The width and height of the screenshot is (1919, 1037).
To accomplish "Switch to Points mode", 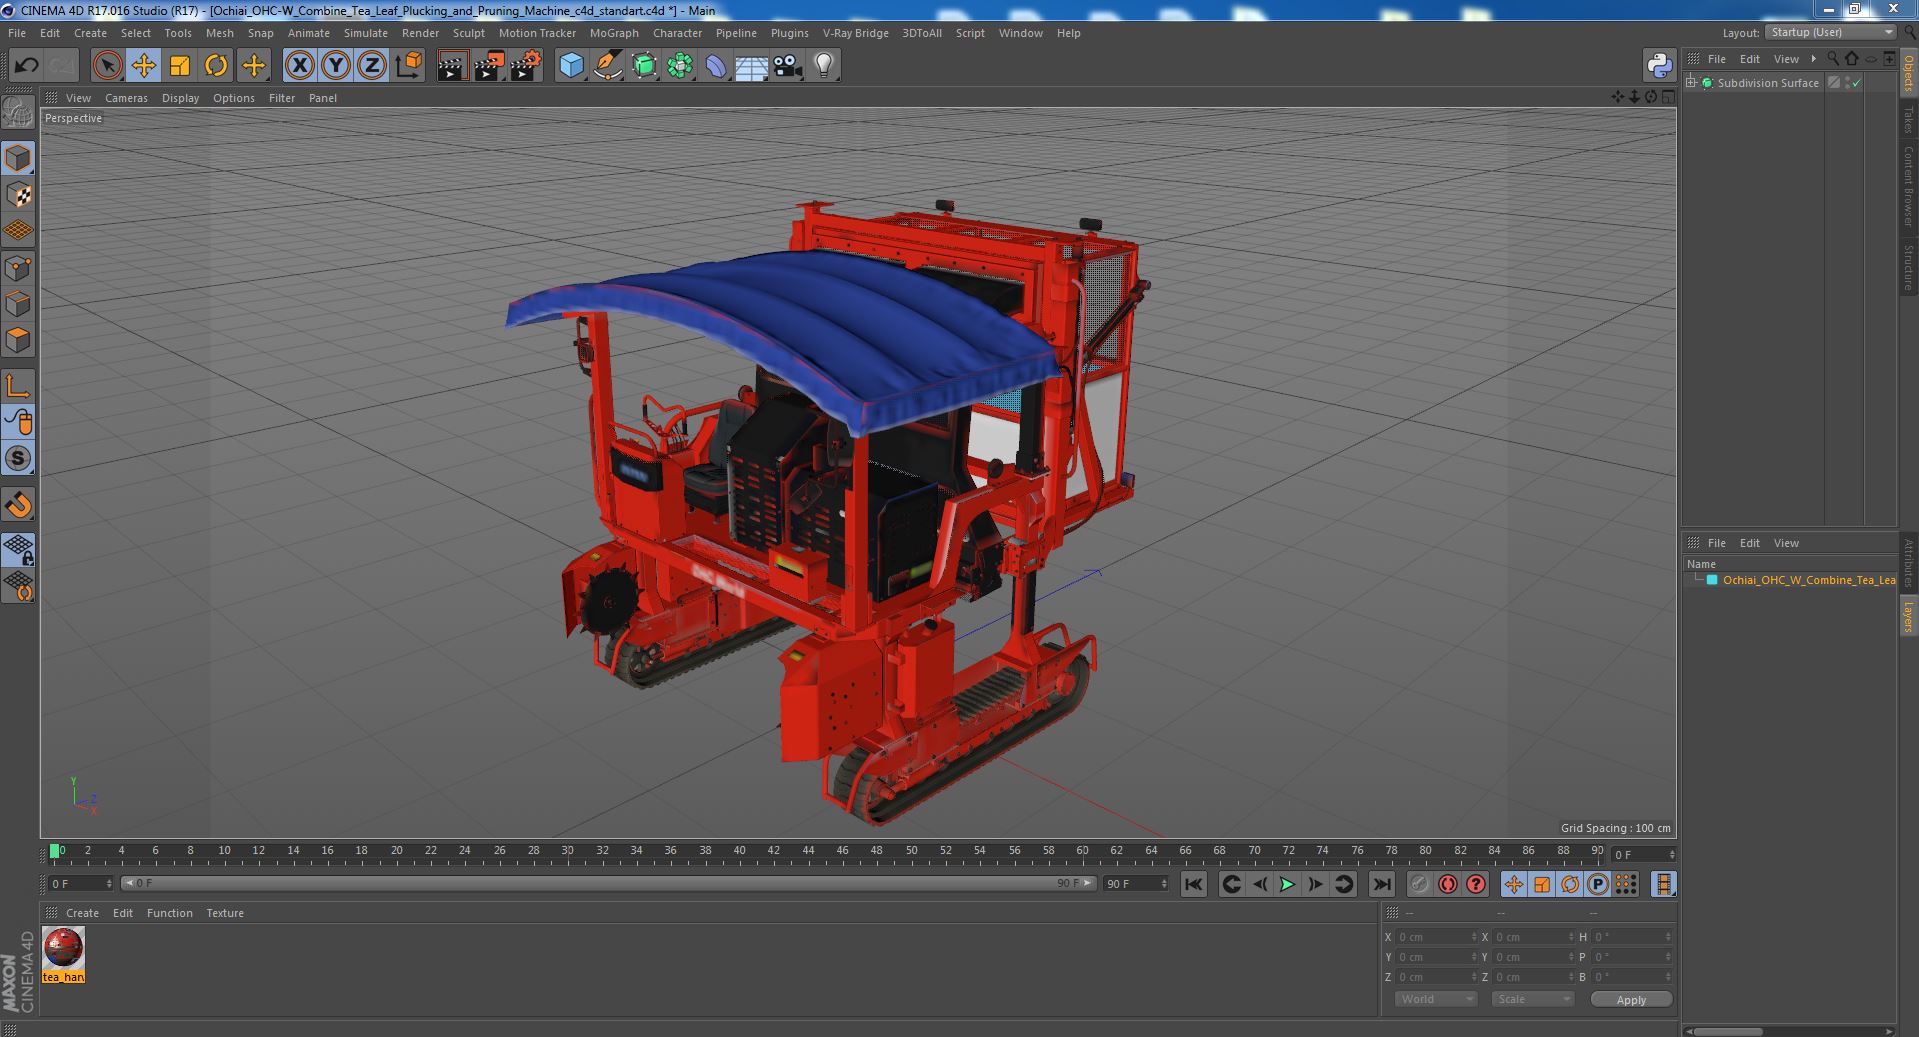I will [18, 268].
